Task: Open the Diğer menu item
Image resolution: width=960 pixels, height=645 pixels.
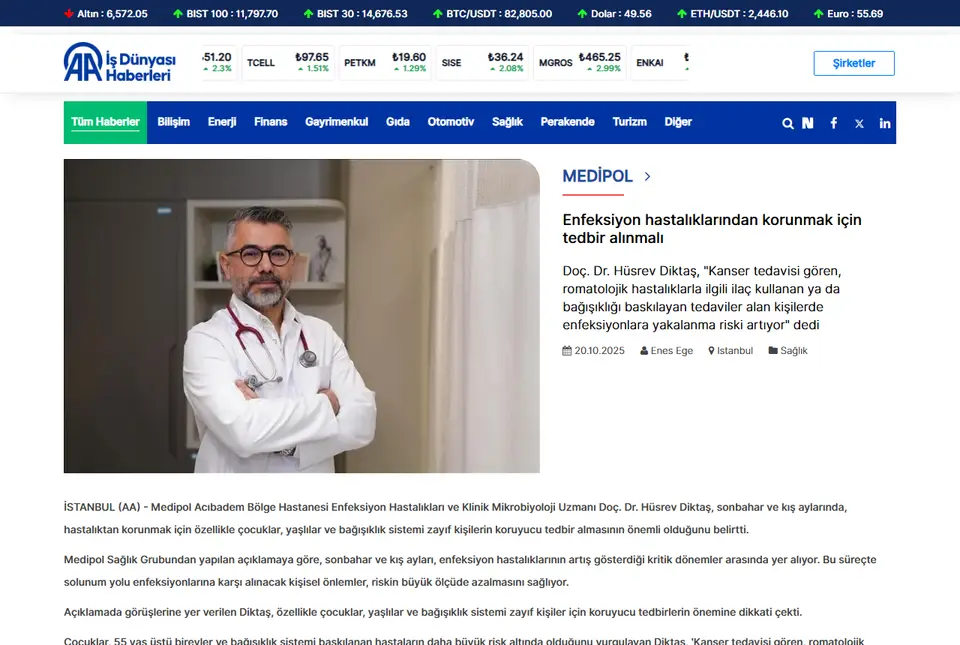Action: pos(678,122)
